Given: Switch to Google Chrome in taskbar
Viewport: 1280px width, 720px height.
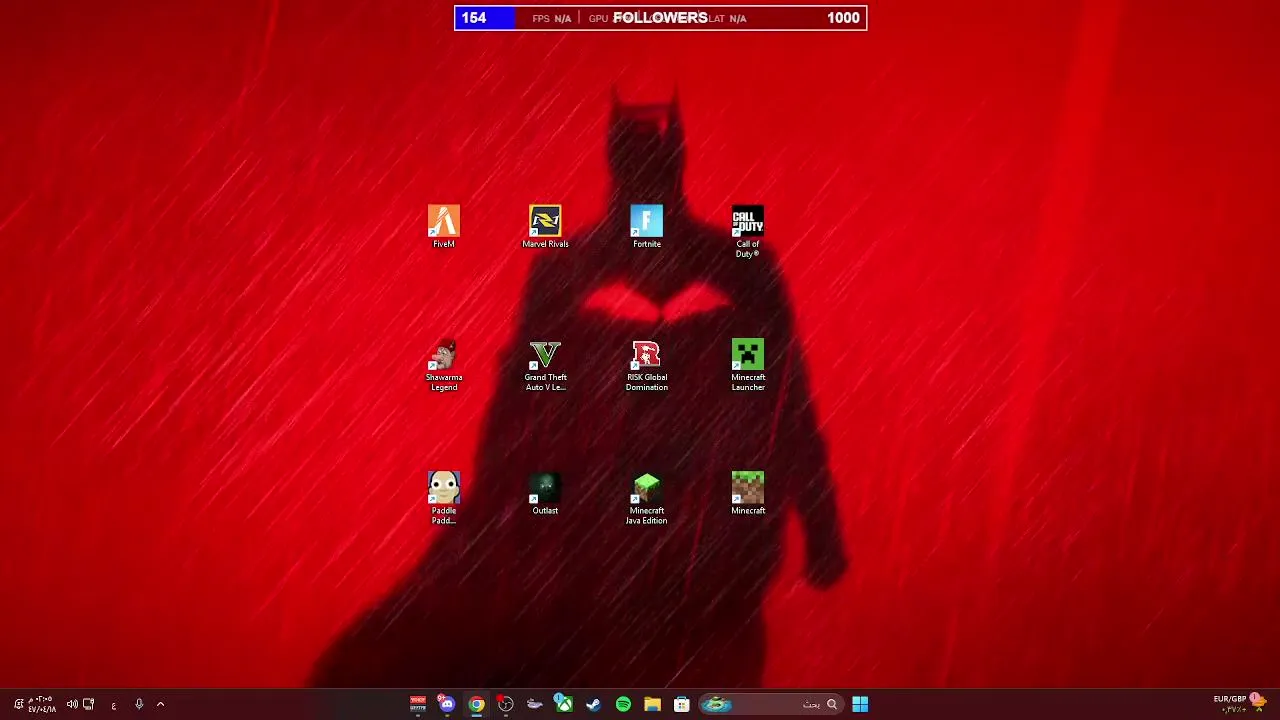Looking at the screenshot, I should [476, 704].
